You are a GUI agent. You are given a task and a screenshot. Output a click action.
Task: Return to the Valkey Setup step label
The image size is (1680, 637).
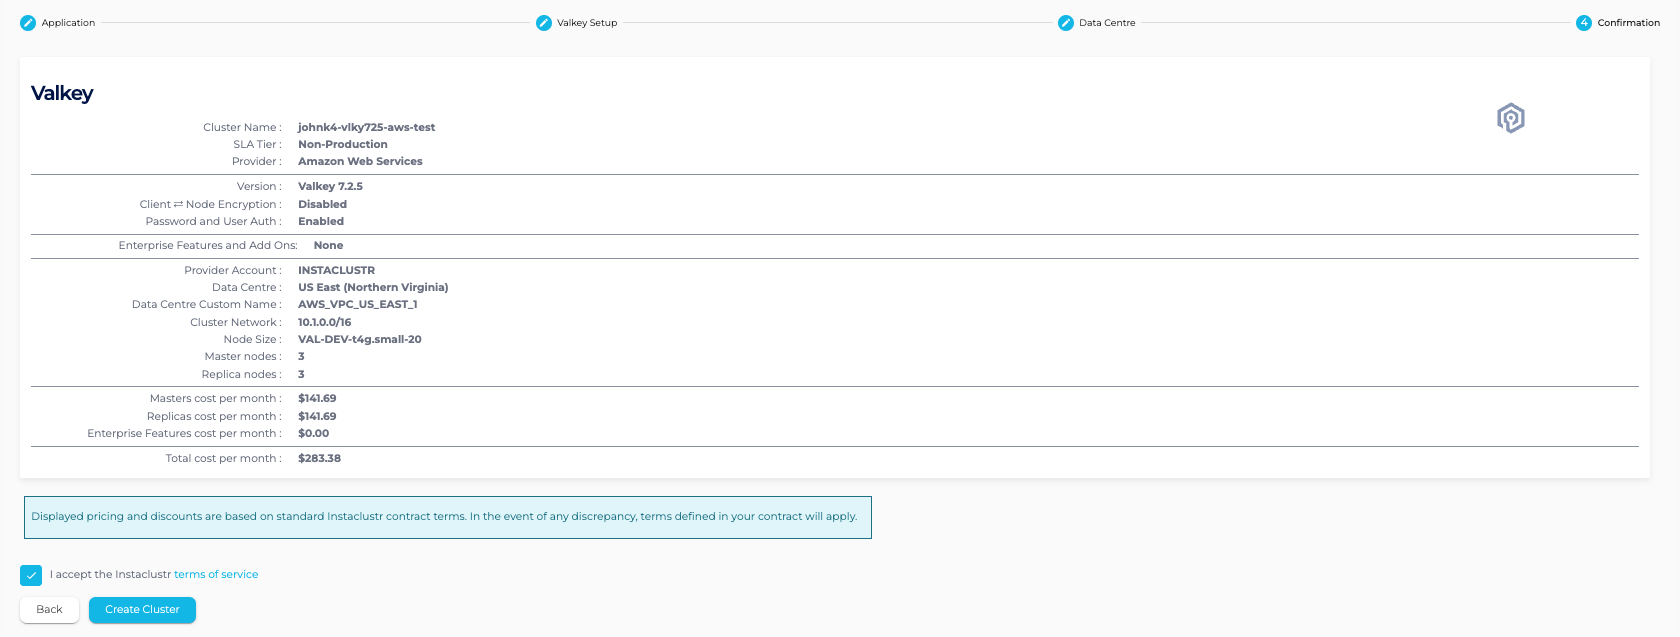[587, 23]
